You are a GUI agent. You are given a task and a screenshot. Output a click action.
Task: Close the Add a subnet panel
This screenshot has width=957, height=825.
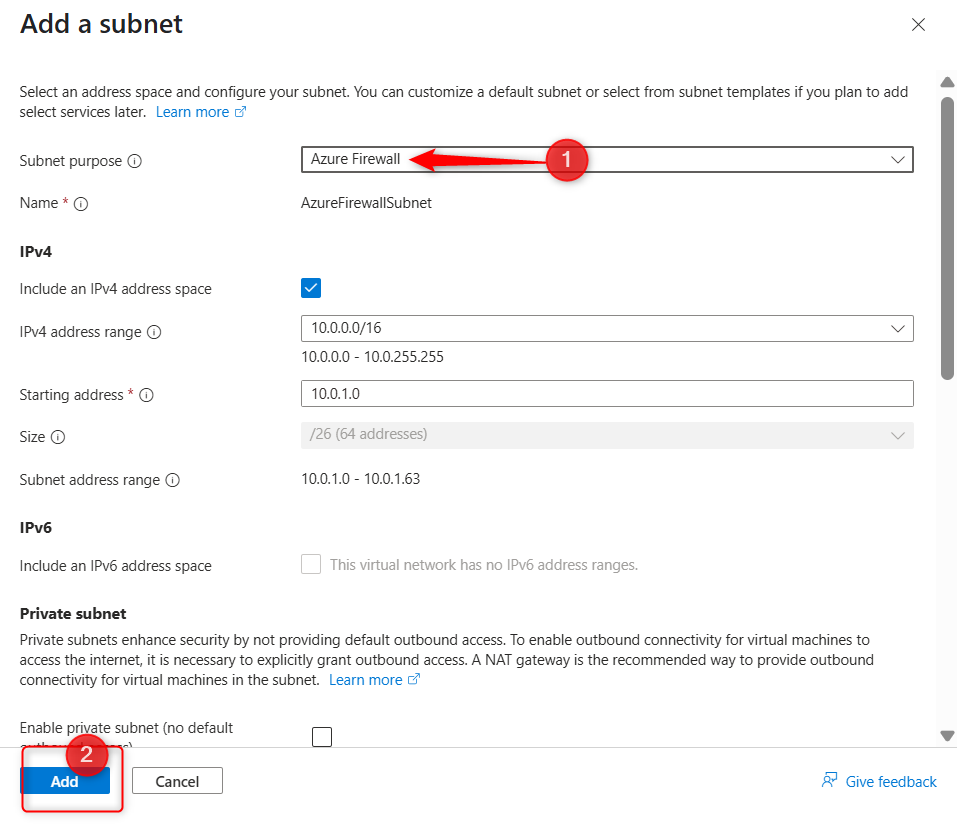pyautogui.click(x=918, y=24)
